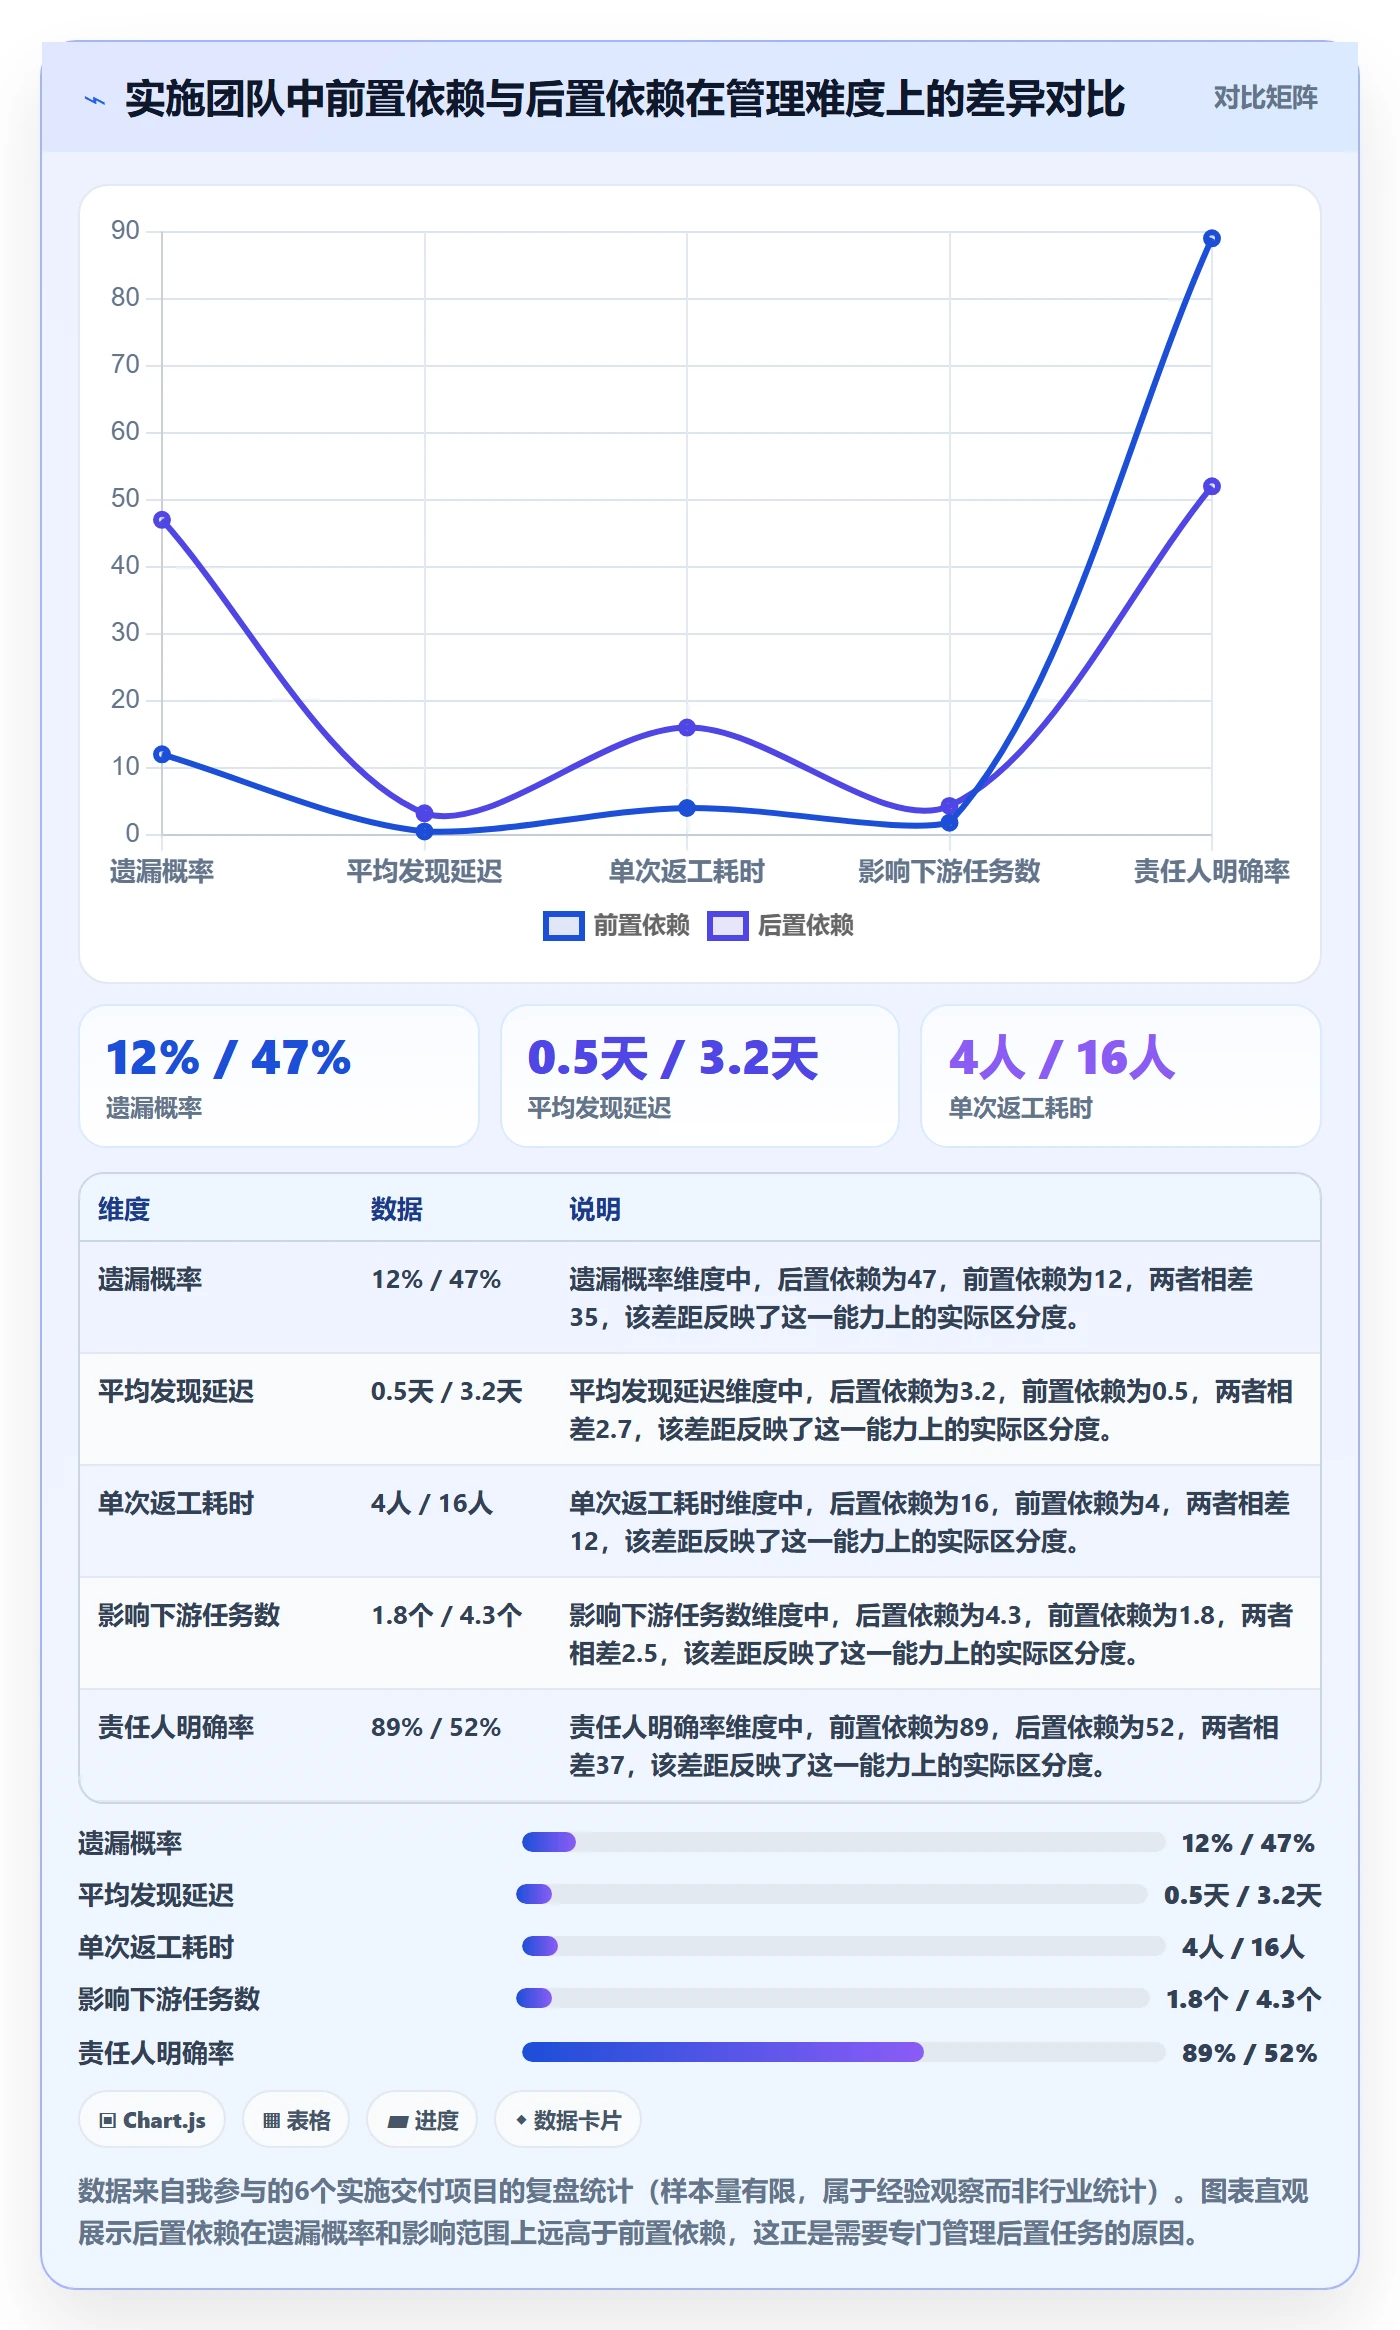Viewport: 1400px width, 2330px height.
Task: Select the Chart.js chip
Action: point(152,2120)
